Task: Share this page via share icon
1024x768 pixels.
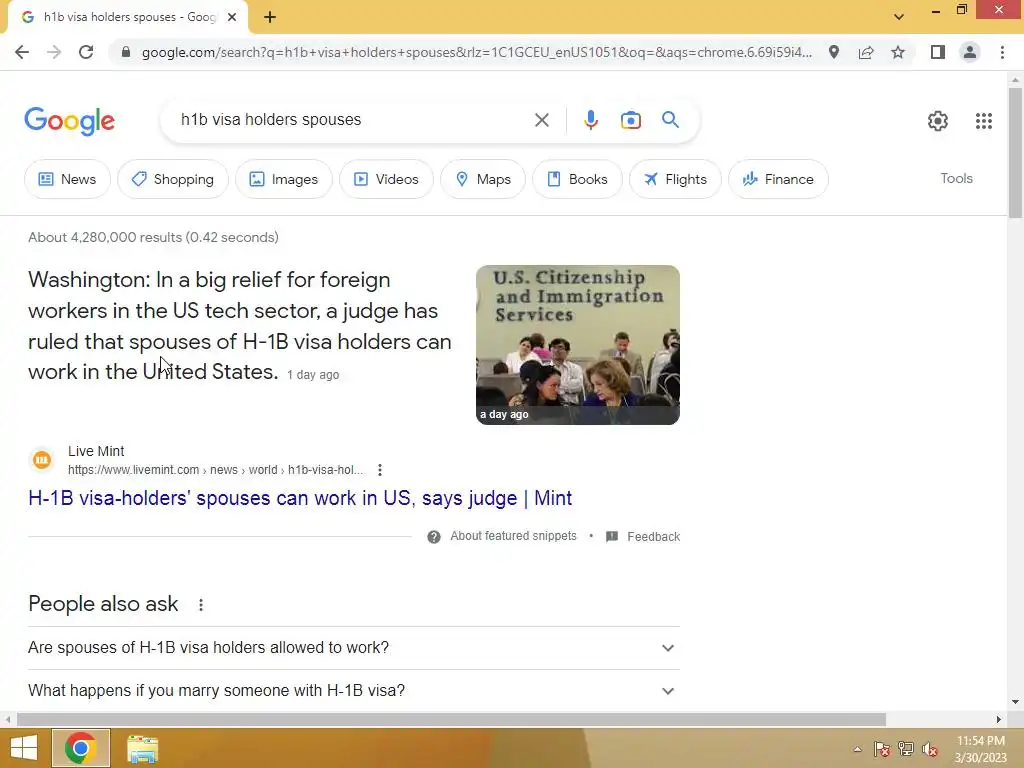Action: pyautogui.click(x=866, y=52)
